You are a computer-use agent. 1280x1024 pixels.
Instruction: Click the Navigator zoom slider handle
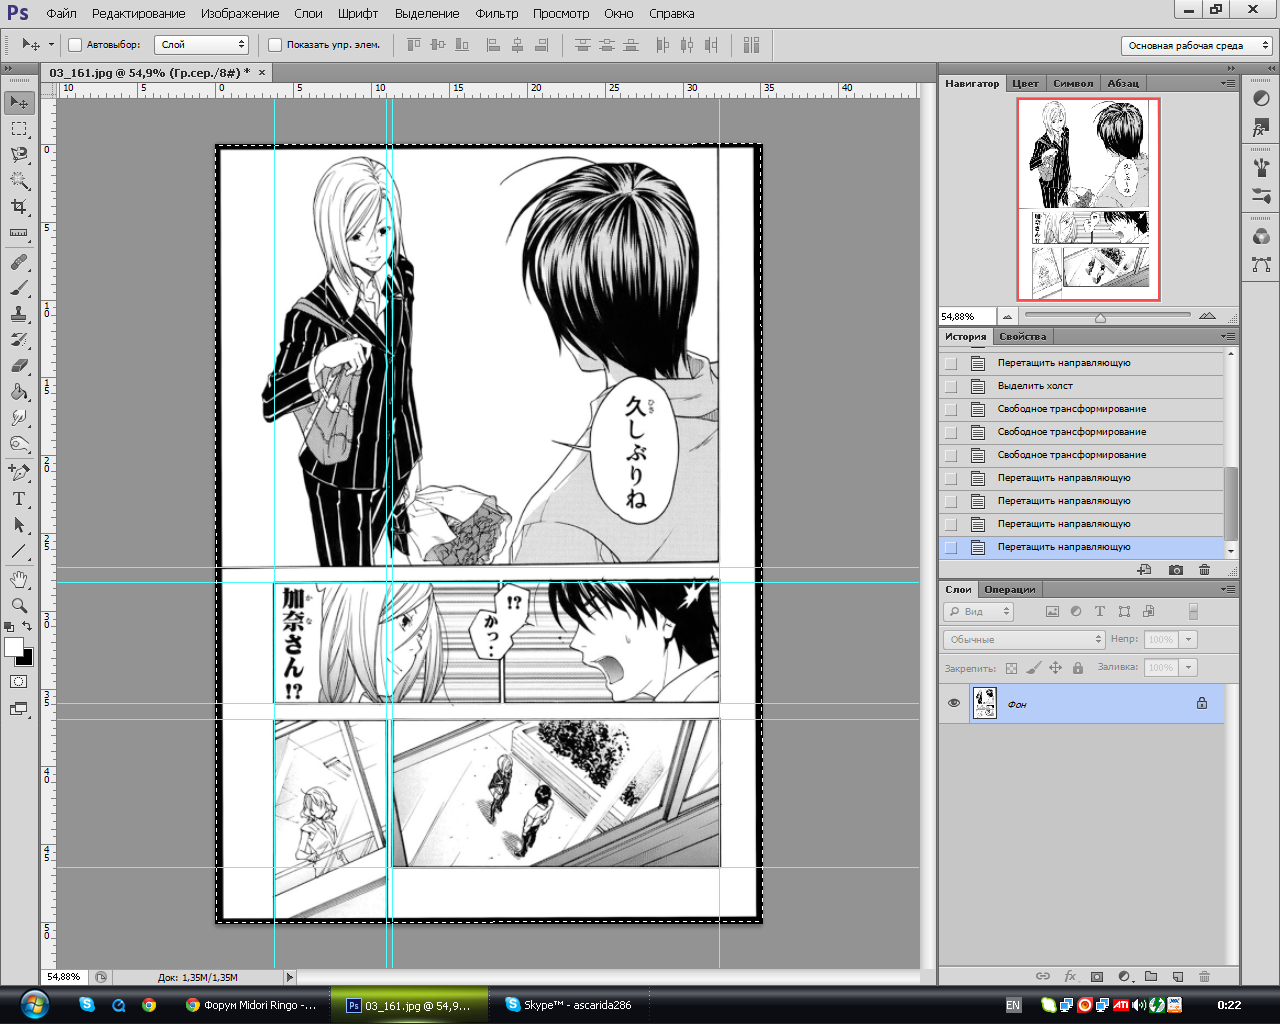pyautogui.click(x=1100, y=318)
